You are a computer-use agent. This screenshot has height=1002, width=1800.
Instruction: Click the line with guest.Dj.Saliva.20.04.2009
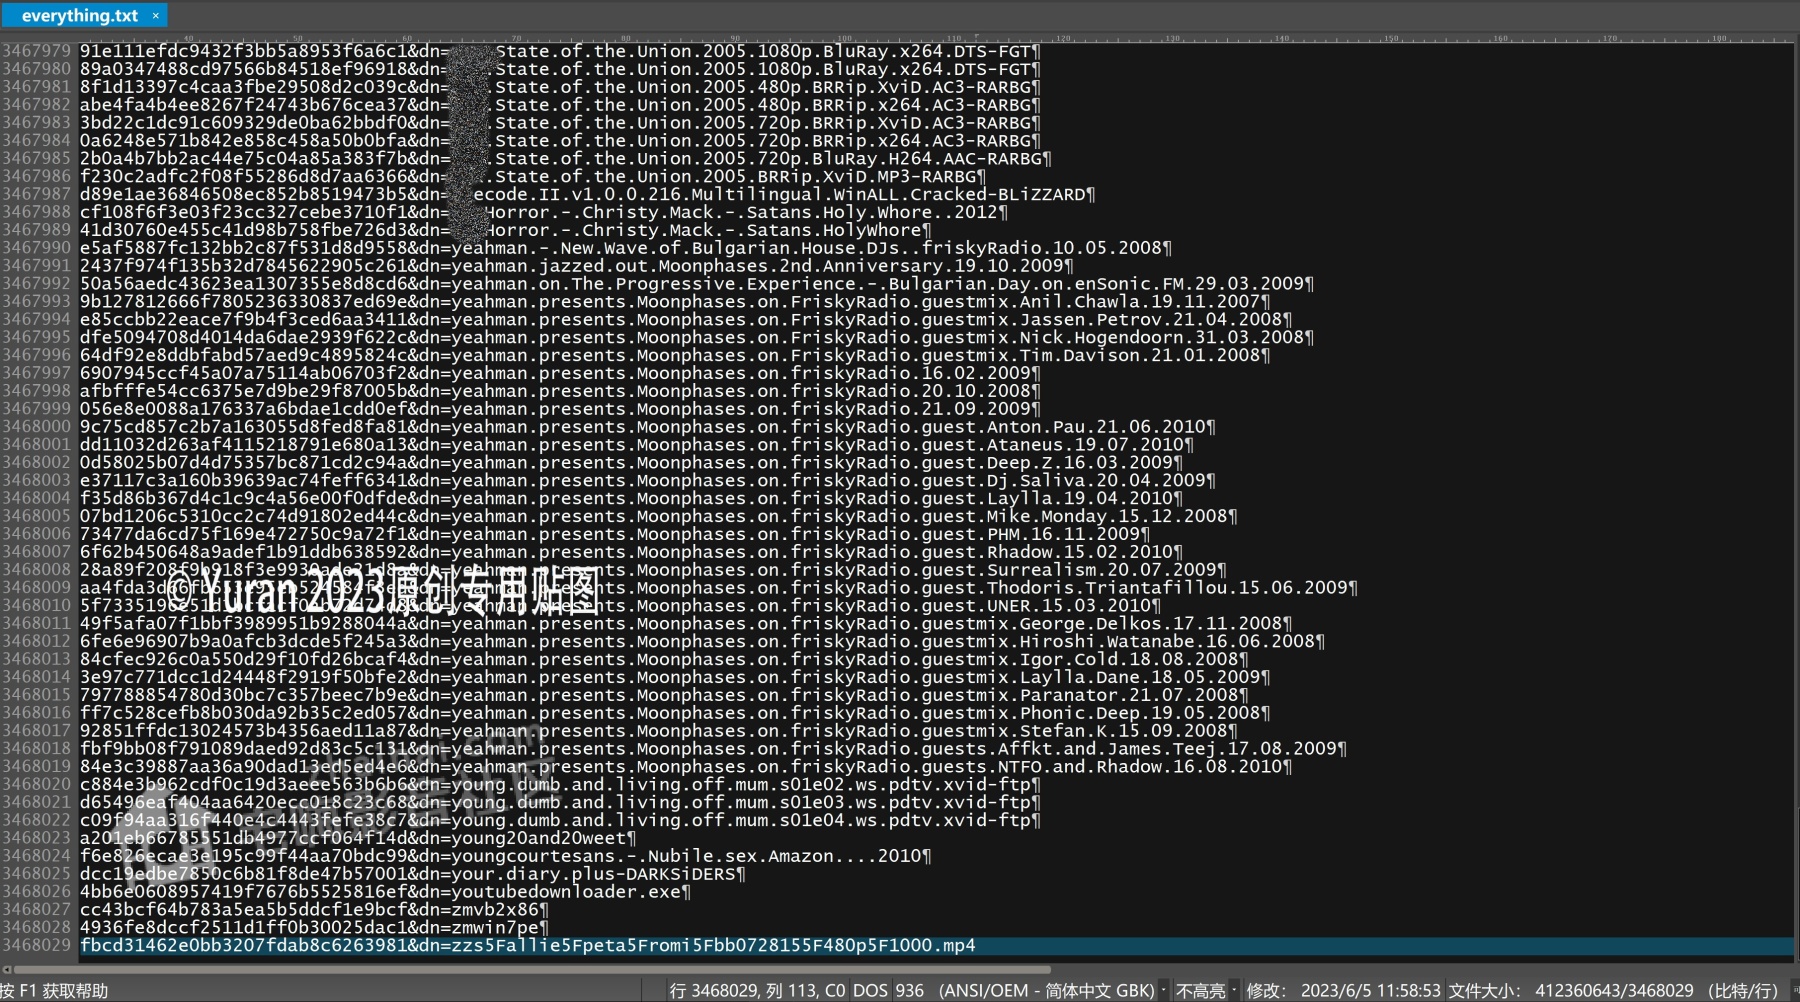pos(648,480)
